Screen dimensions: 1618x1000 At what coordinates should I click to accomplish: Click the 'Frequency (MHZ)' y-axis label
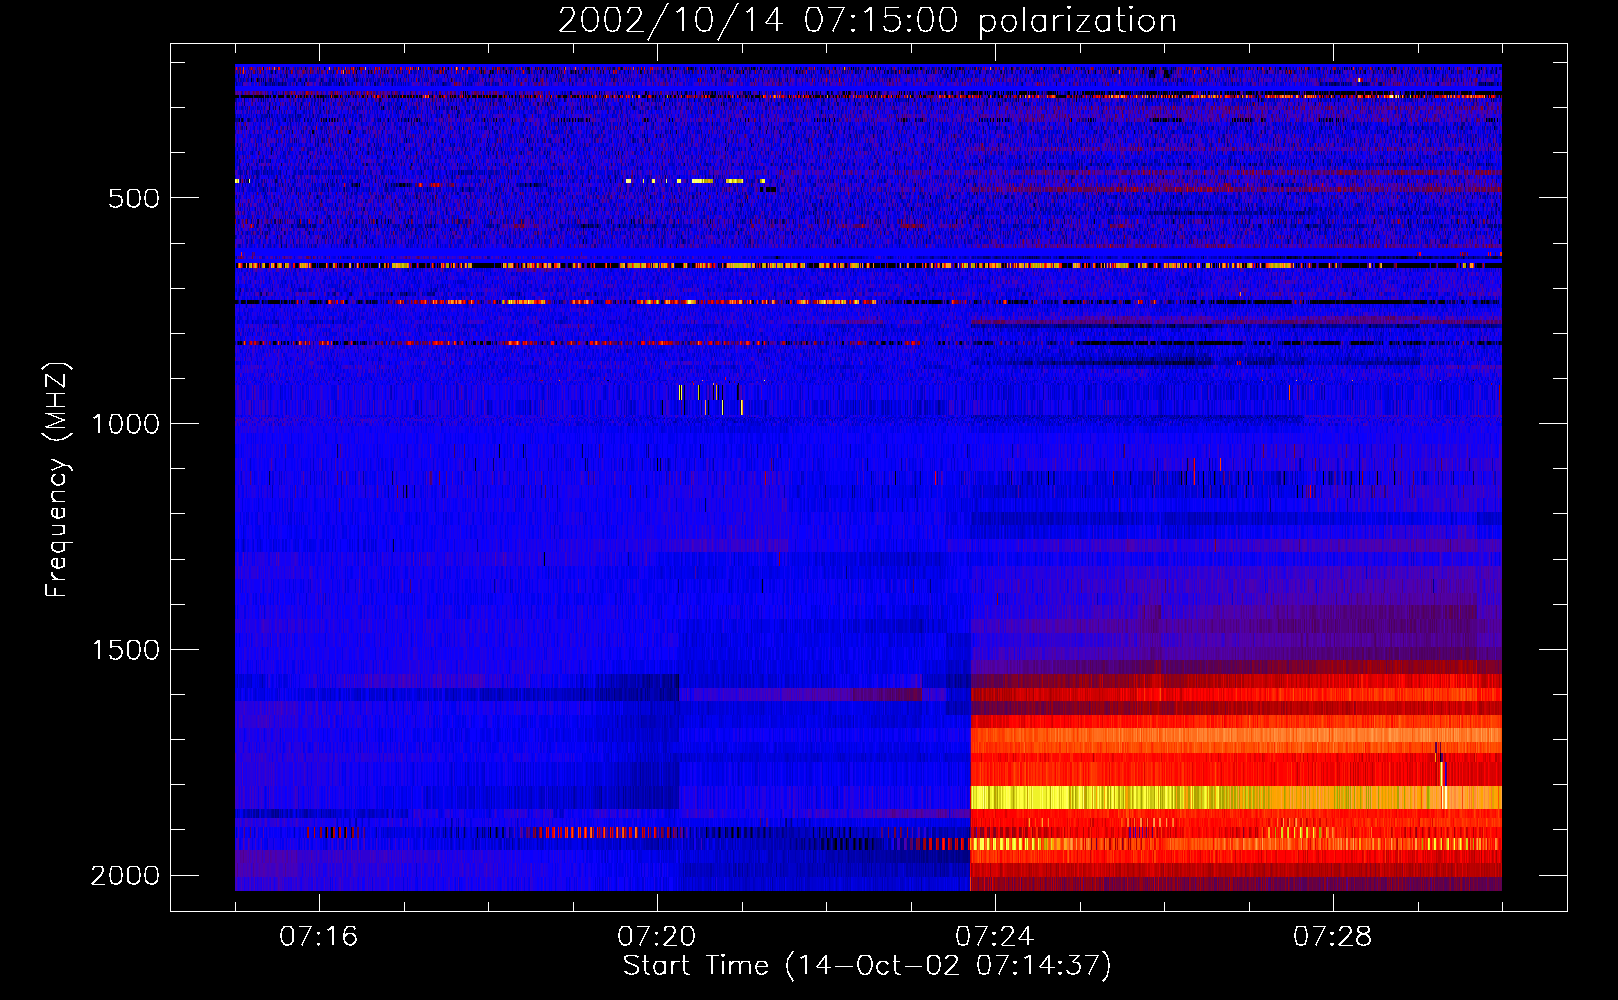[x=57, y=479]
